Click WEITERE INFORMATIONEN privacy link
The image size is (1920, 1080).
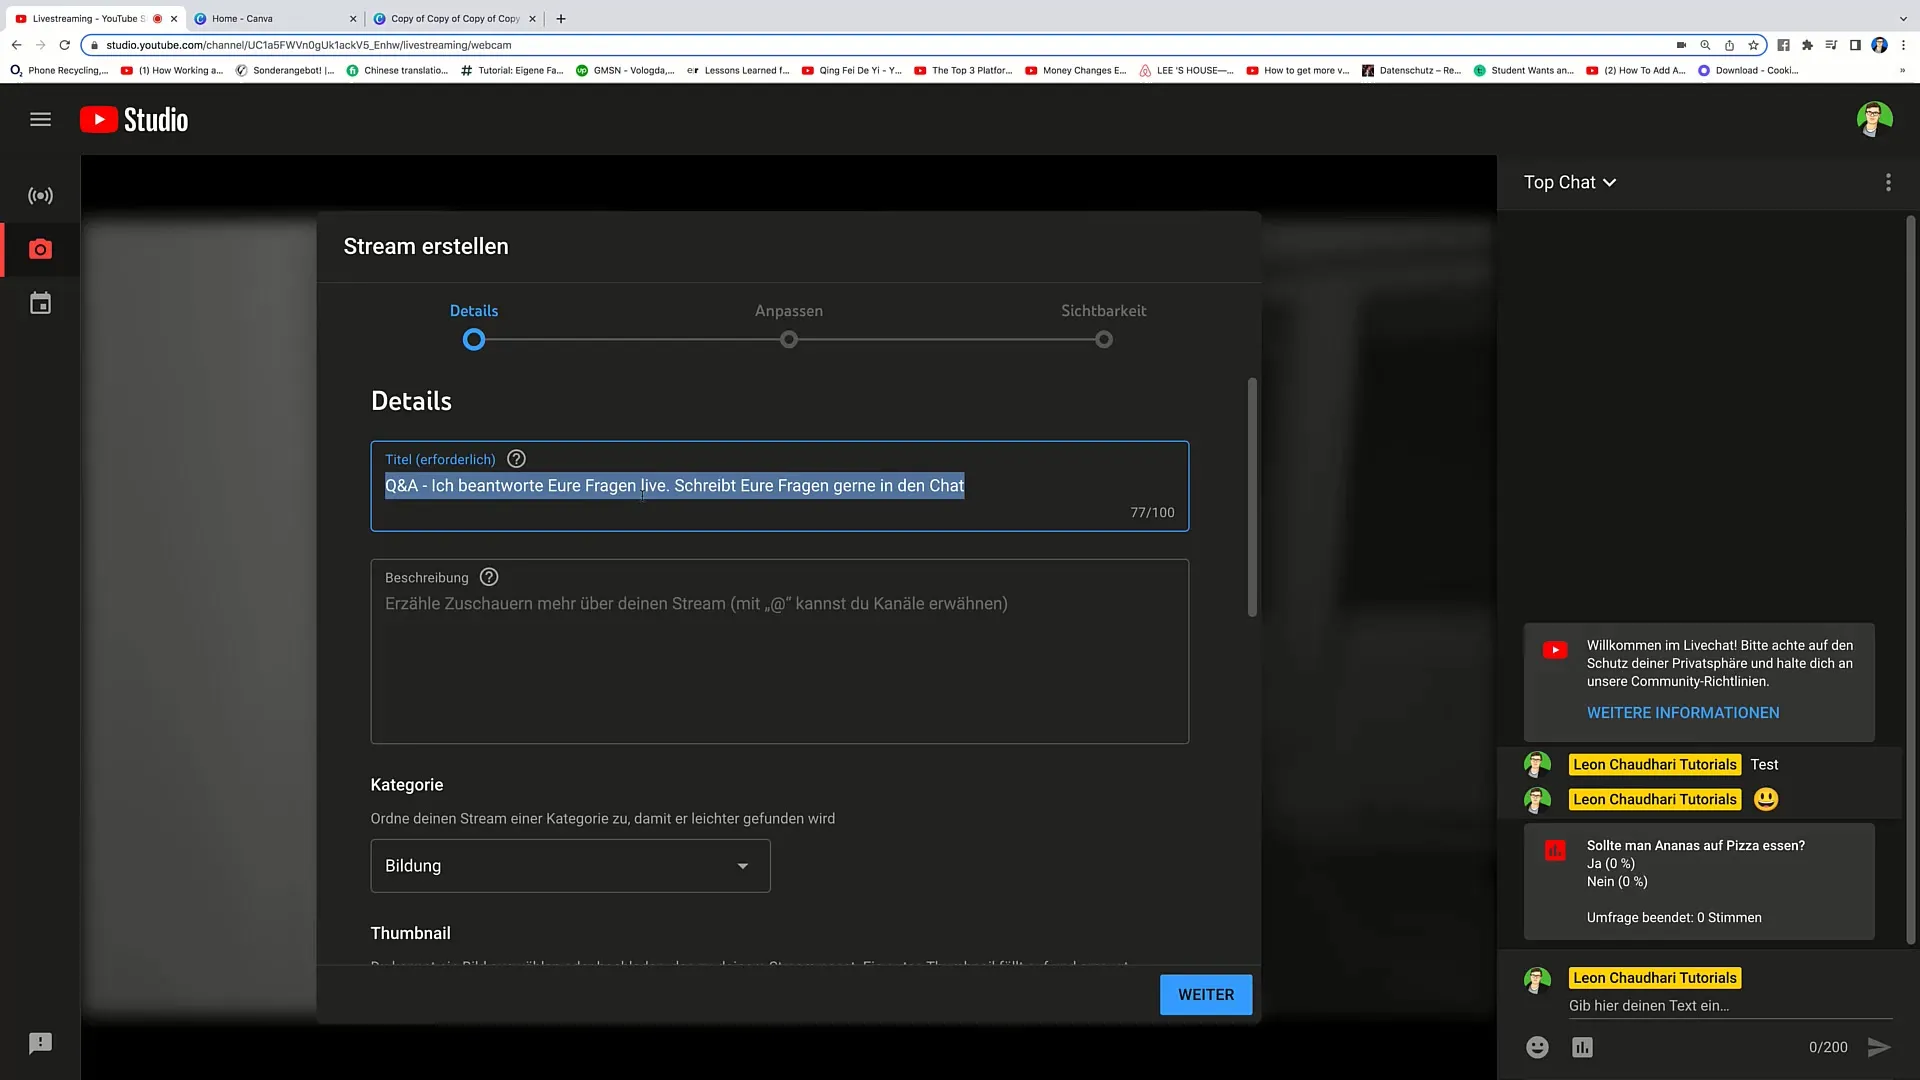click(1683, 712)
